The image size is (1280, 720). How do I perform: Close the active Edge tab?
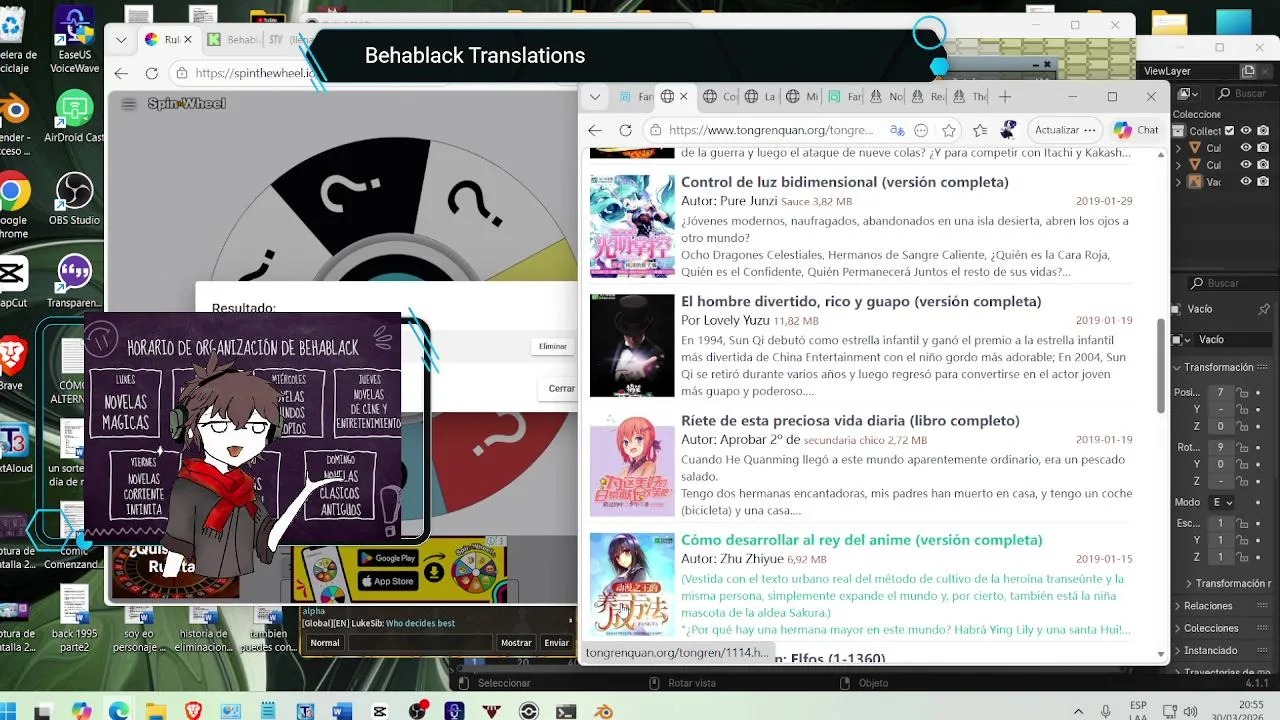pos(684,97)
